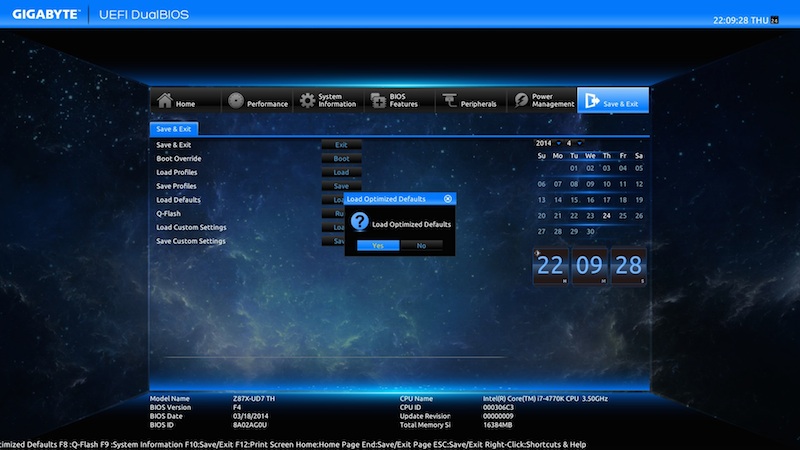Screen dimensions: 800x450
Task: Select the Save & Exit sub-tab
Action: (174, 129)
